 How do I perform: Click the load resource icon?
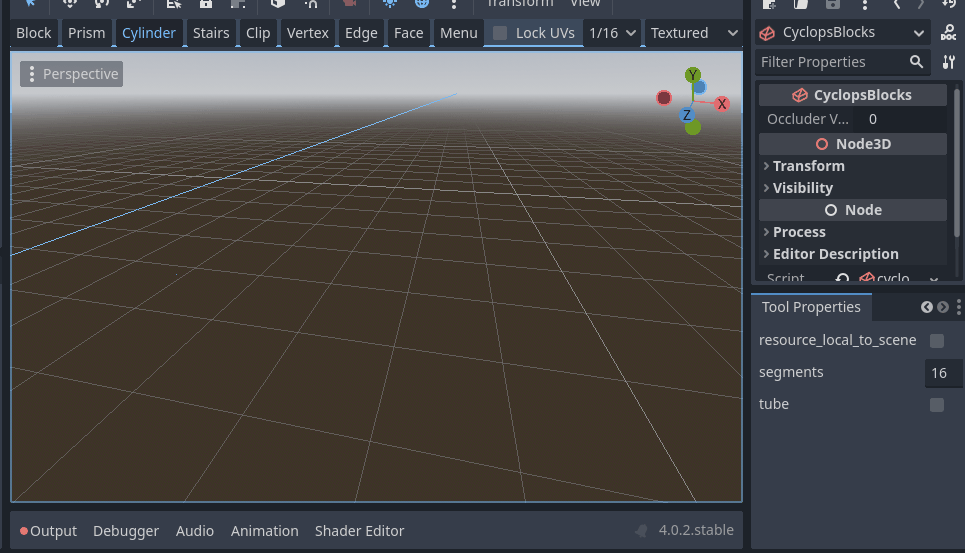pos(801,4)
